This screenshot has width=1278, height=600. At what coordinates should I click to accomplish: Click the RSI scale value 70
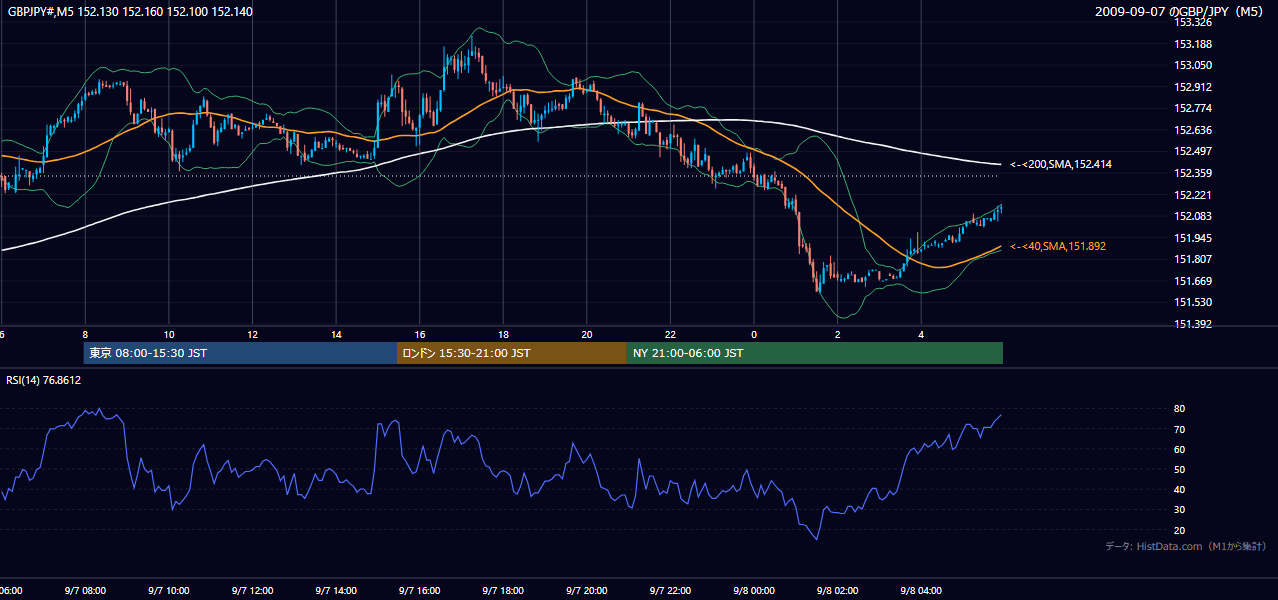click(1180, 429)
